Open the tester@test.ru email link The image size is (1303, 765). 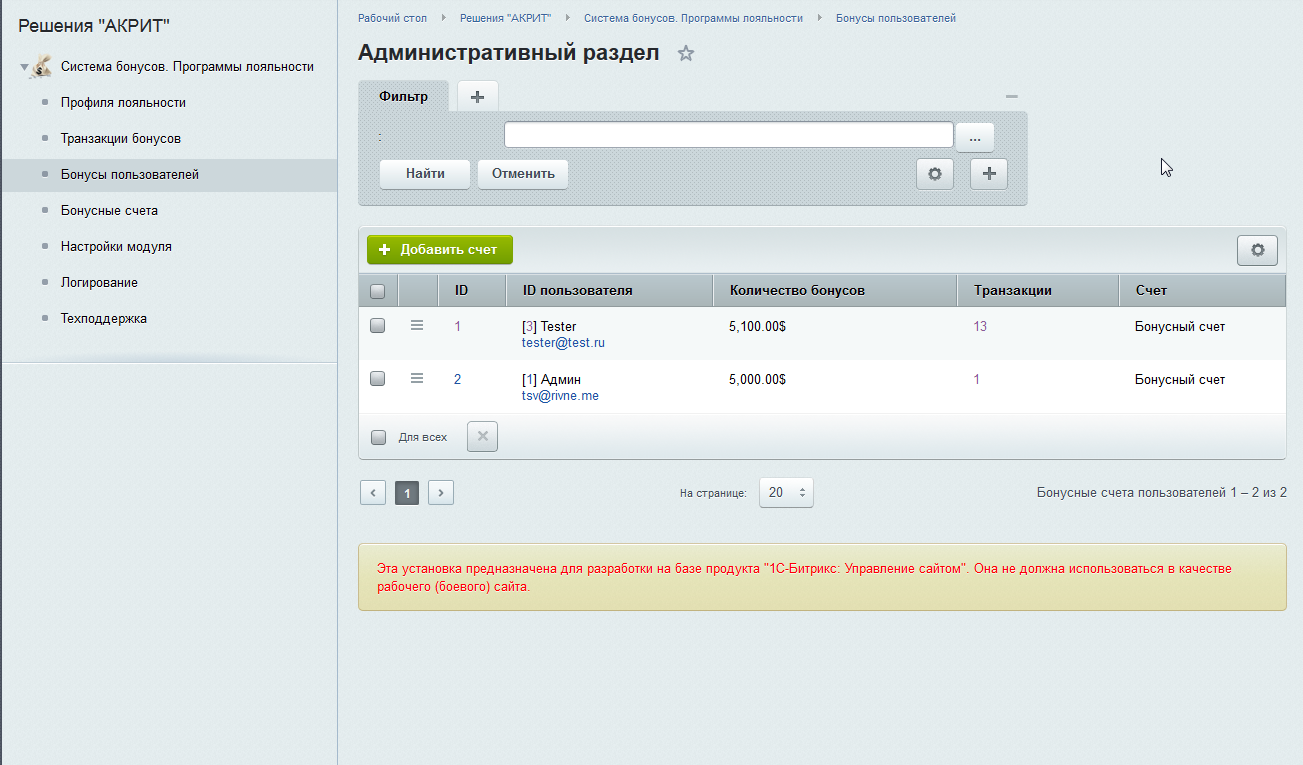pyautogui.click(x=563, y=343)
